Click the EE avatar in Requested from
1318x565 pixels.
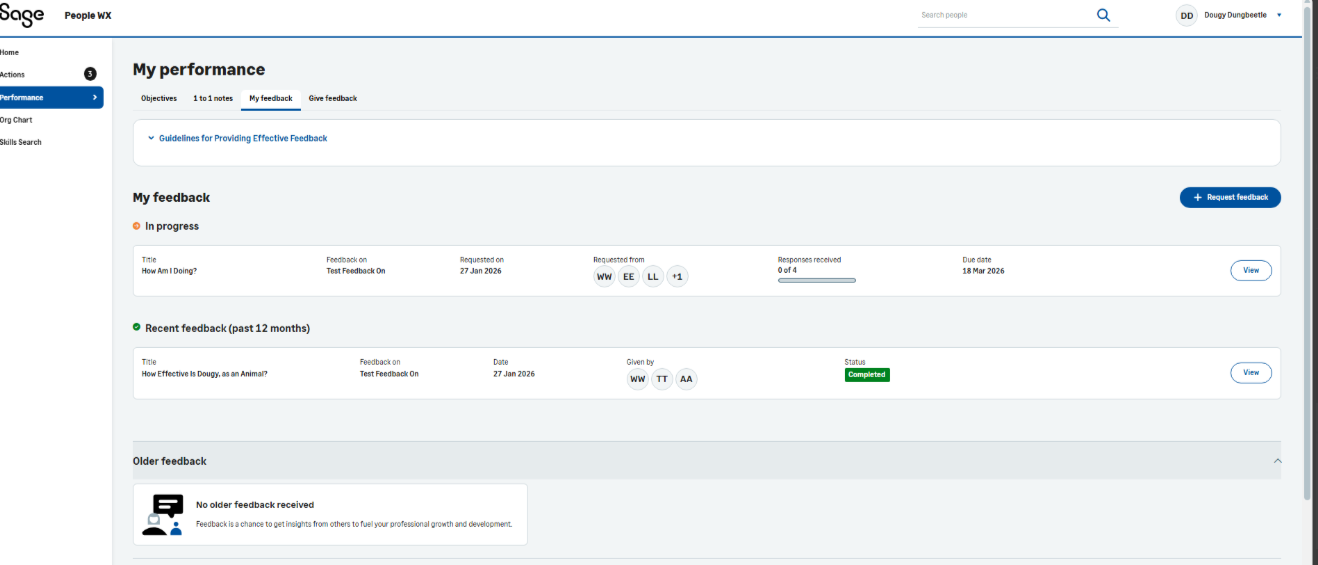click(628, 276)
